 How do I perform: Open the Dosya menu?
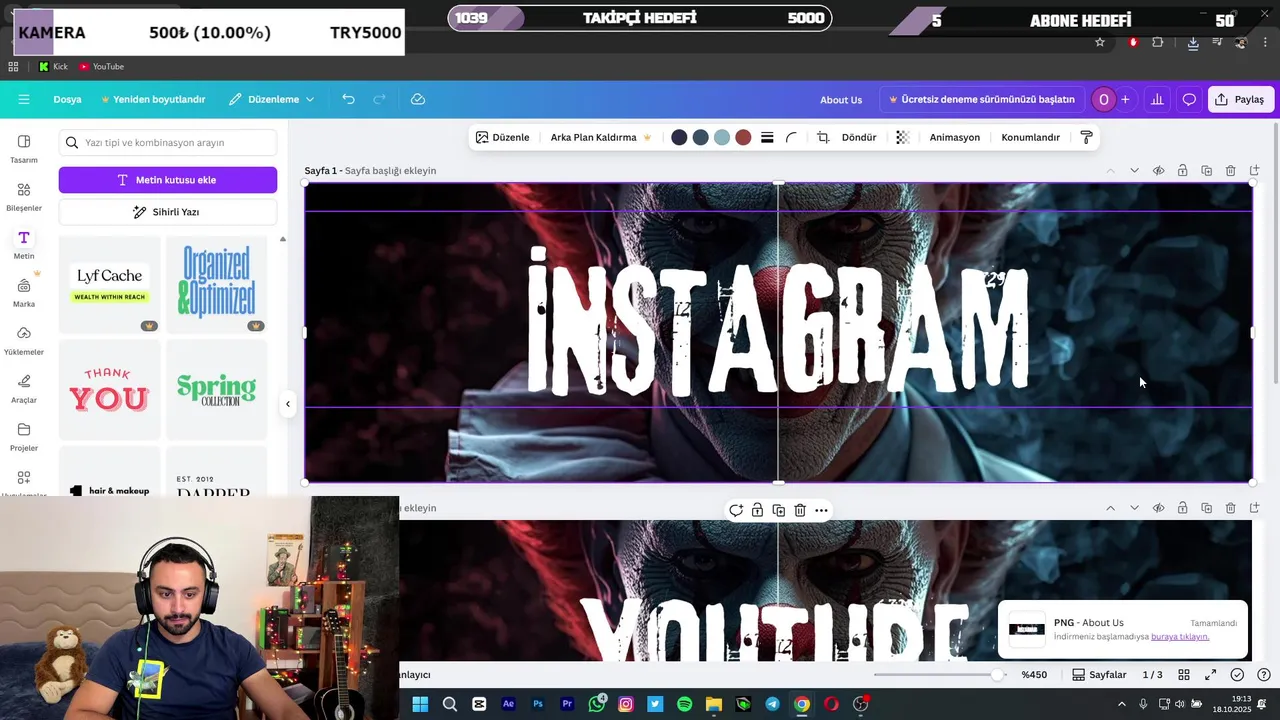(67, 99)
